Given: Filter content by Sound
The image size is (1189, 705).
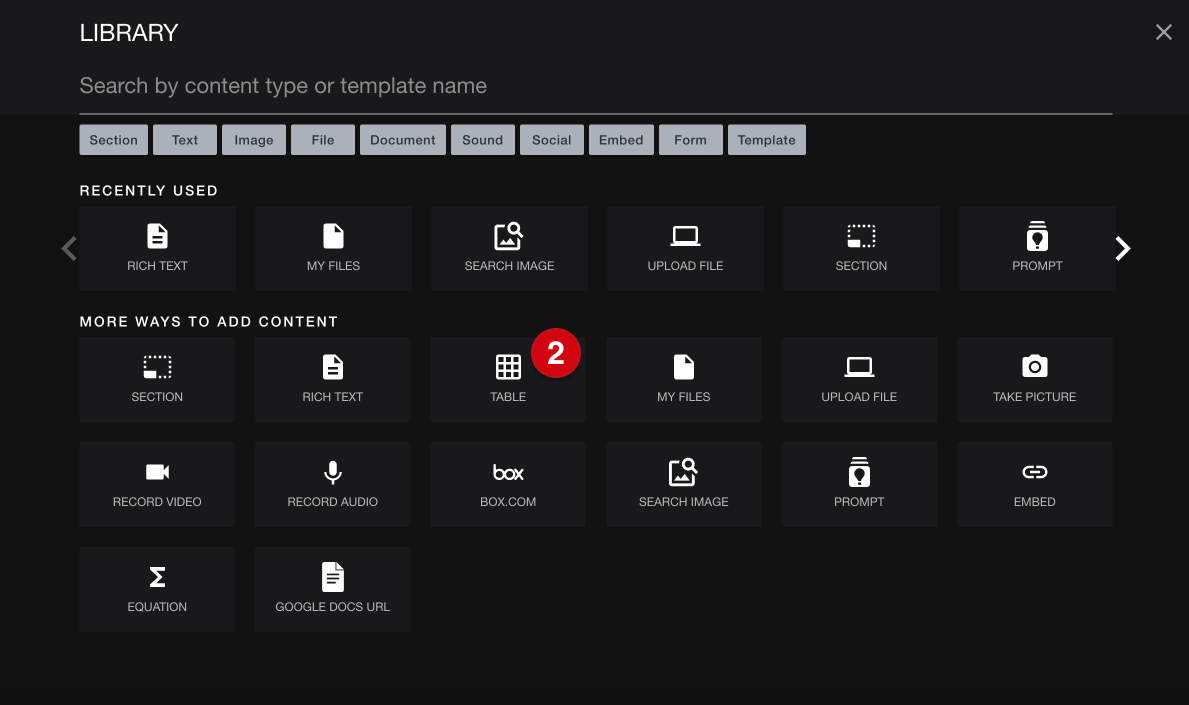Looking at the screenshot, I should click(483, 140).
